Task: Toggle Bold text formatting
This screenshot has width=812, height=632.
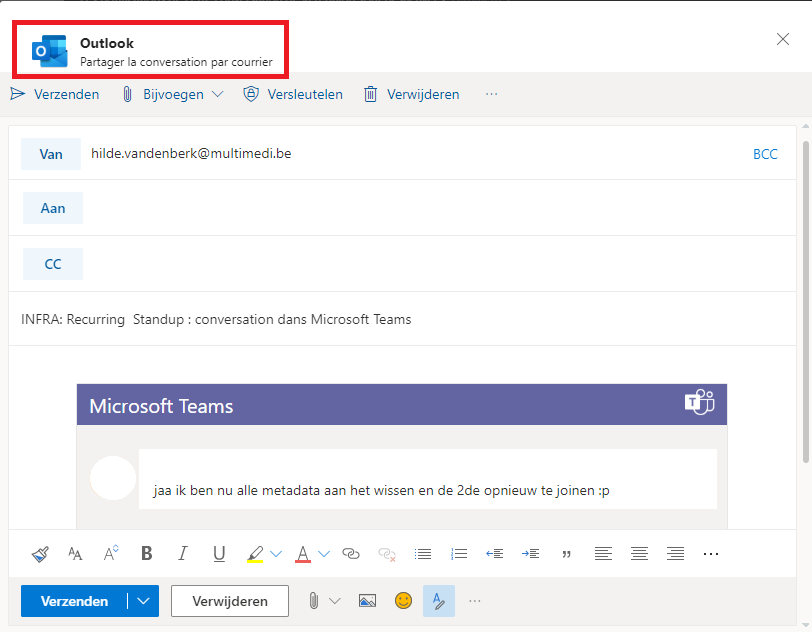Action: tap(147, 553)
